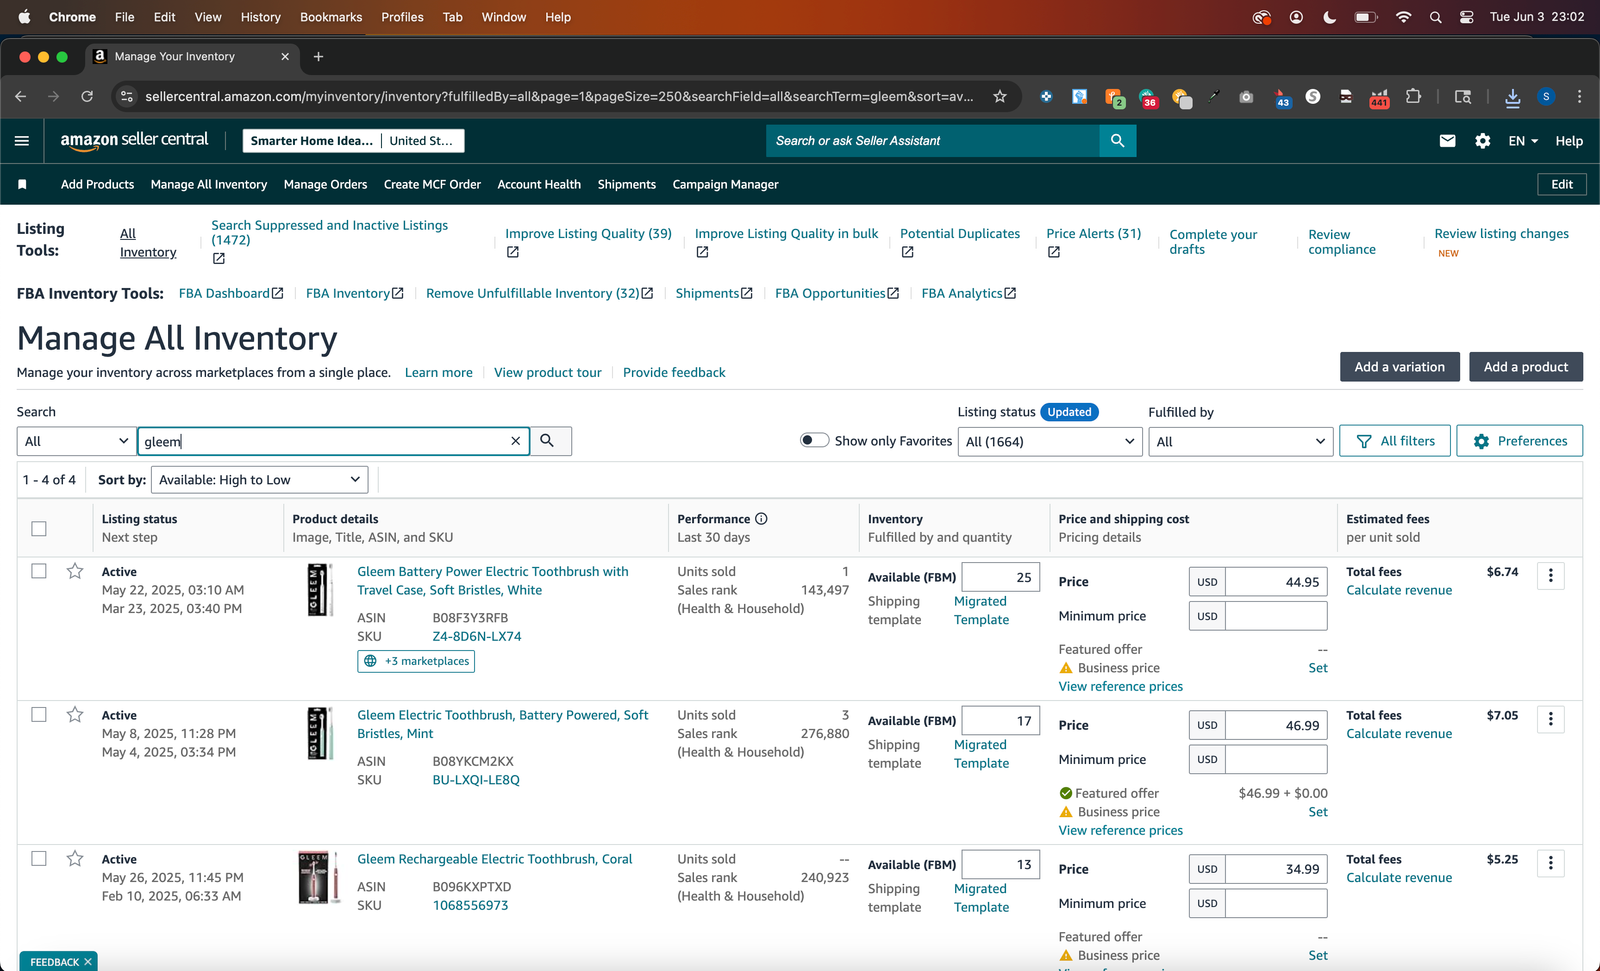Select the Gleem Mint toothbrush checkbox
This screenshot has height=971, width=1600.
pos(39,715)
